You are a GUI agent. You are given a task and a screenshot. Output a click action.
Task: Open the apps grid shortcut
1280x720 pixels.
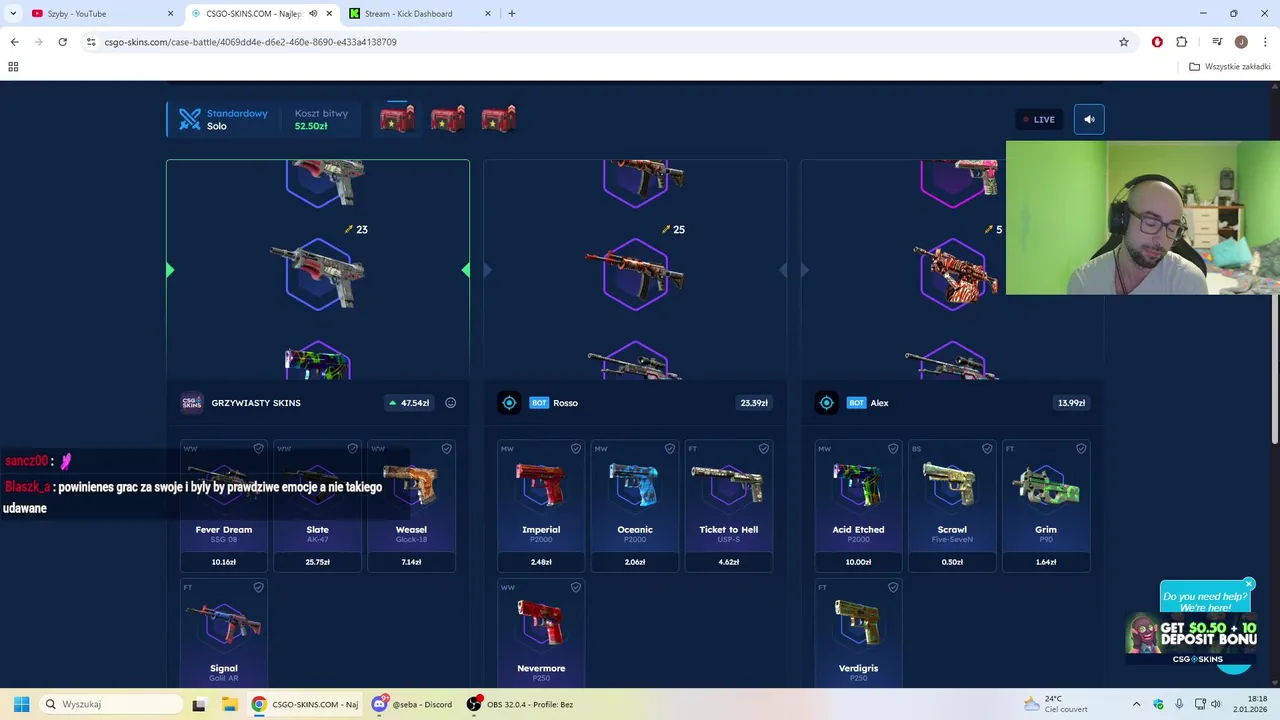pyautogui.click(x=13, y=67)
